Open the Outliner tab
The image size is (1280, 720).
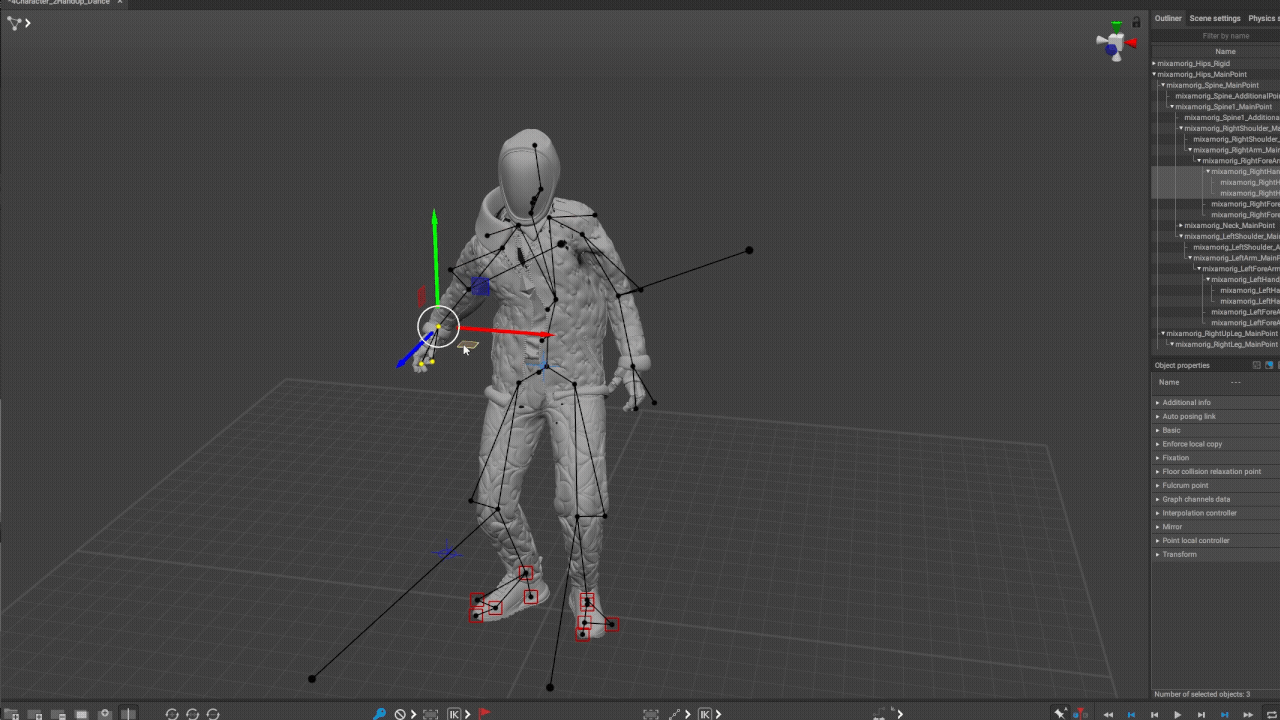[x=1168, y=18]
